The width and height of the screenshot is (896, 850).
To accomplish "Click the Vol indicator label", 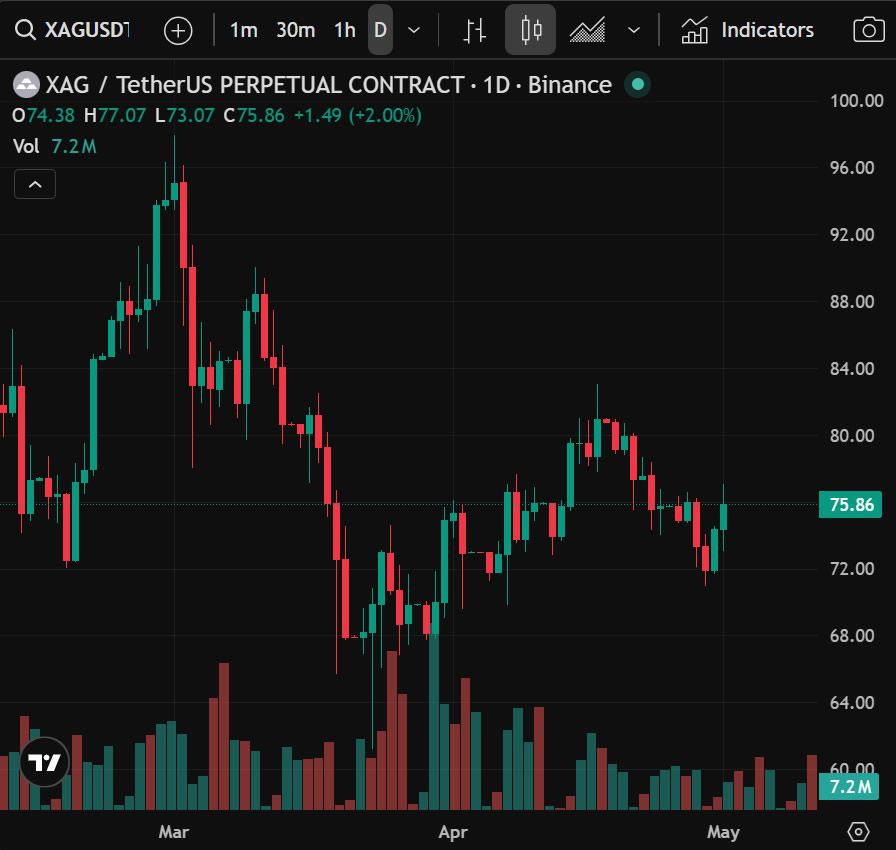I will pyautogui.click(x=26, y=146).
